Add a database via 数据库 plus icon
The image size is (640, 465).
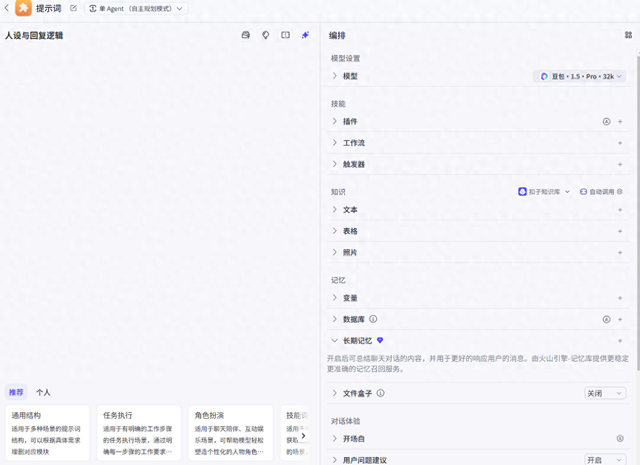(x=620, y=319)
